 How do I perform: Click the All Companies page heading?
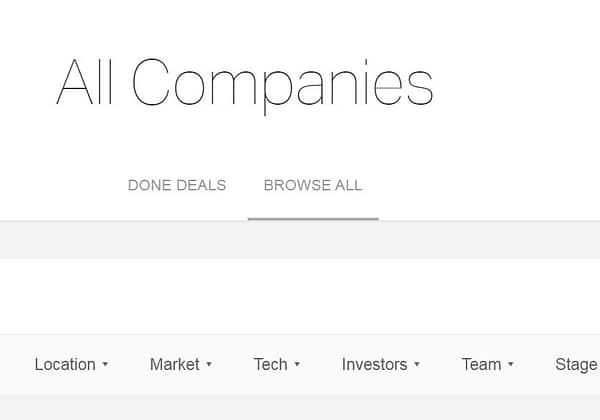pos(245,82)
